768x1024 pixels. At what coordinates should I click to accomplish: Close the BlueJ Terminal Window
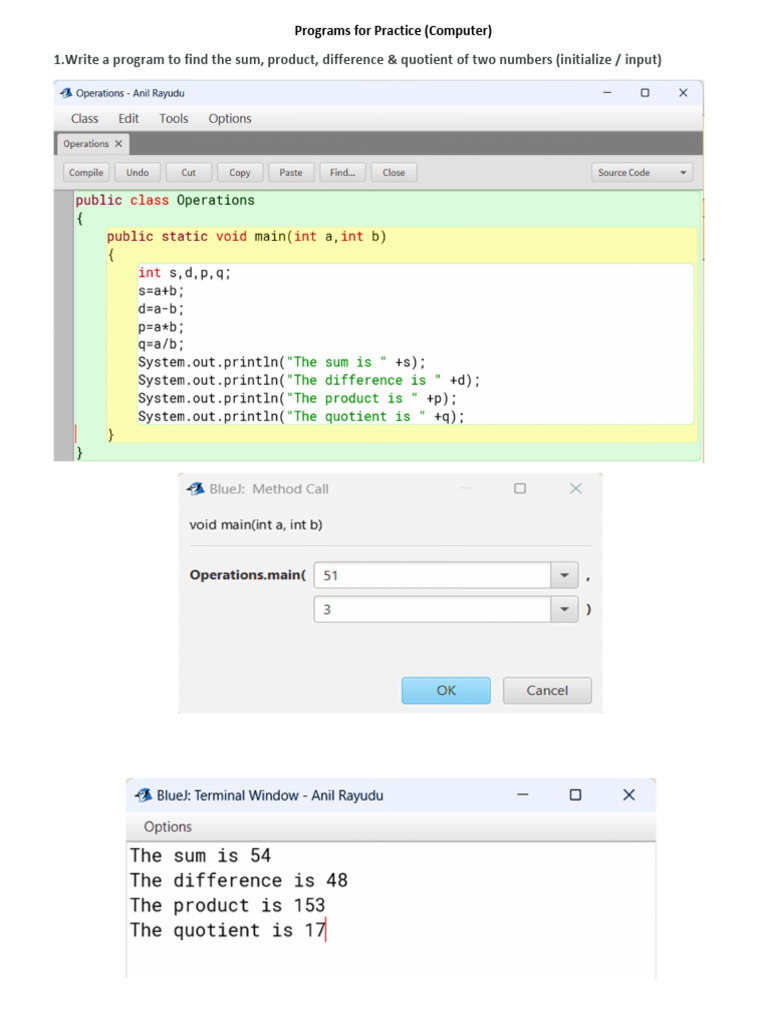pyautogui.click(x=629, y=795)
